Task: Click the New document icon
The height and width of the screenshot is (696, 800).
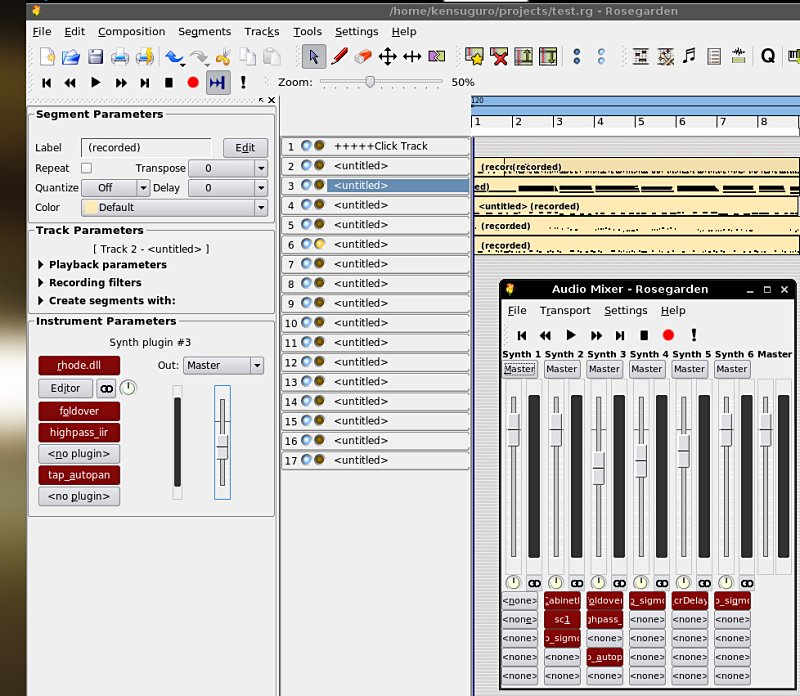Action: (x=47, y=56)
